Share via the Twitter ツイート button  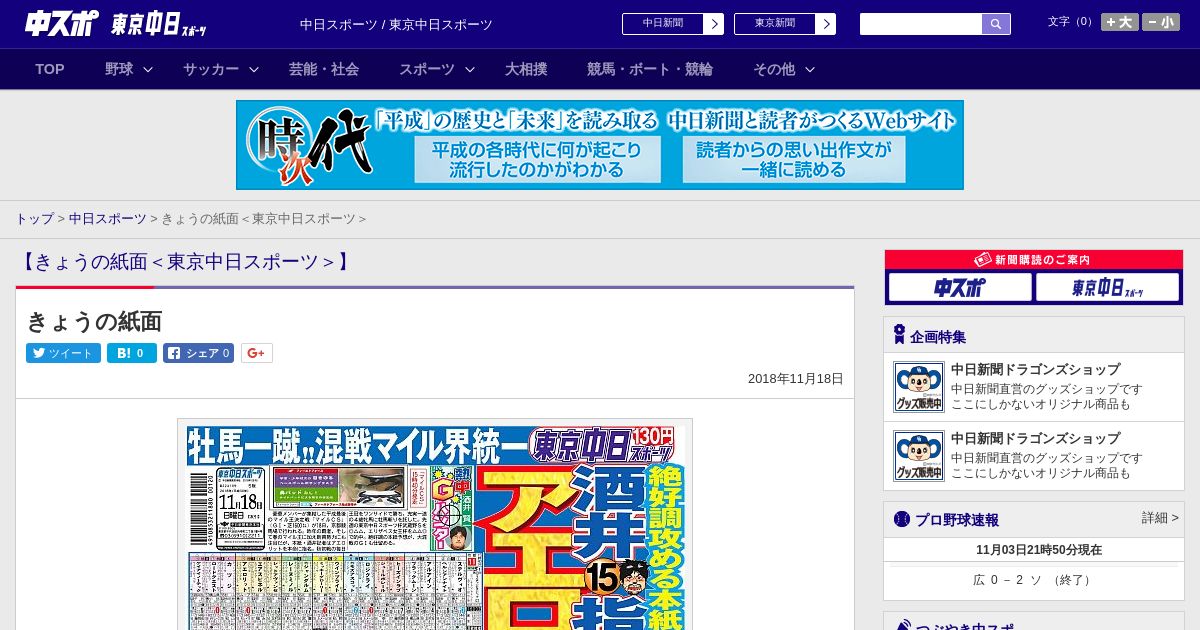[63, 353]
